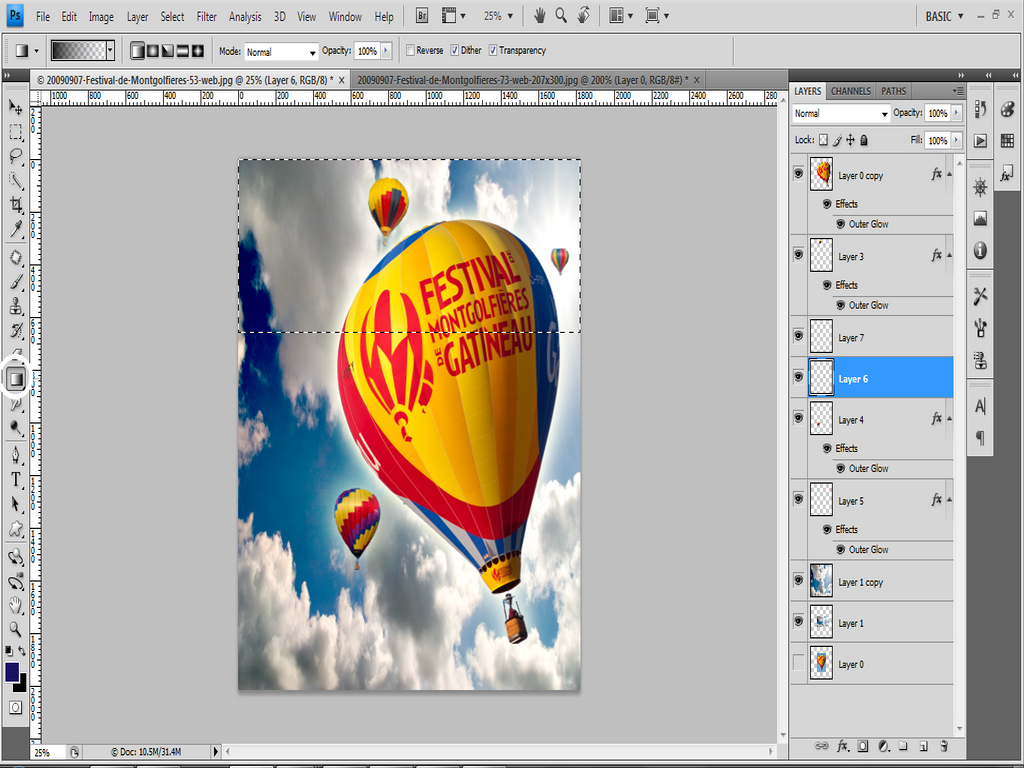This screenshot has height=768, width=1024.
Task: Choose Diamond Gradient style
Action: [198, 50]
